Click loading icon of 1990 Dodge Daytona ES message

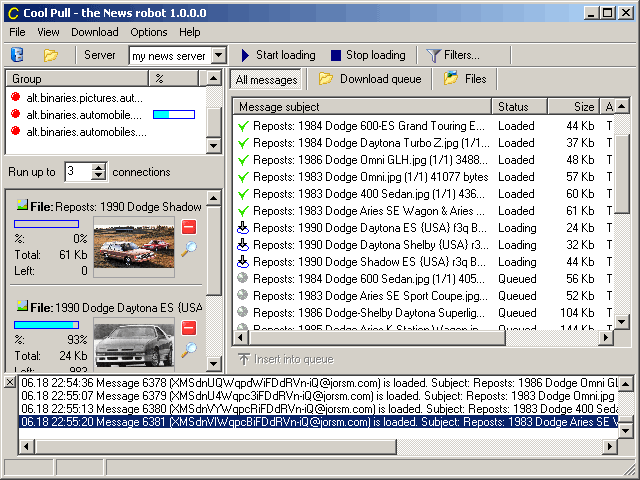pyautogui.click(x=243, y=227)
